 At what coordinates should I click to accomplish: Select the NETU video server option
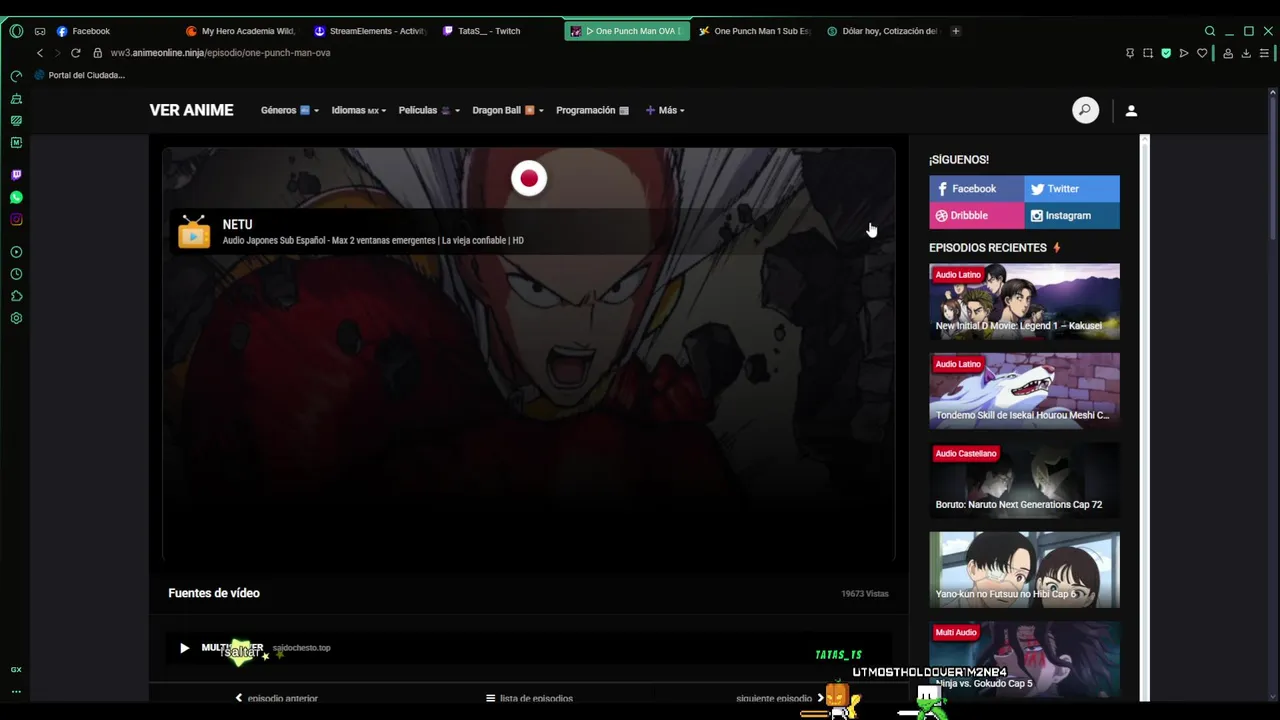pyautogui.click(x=529, y=231)
